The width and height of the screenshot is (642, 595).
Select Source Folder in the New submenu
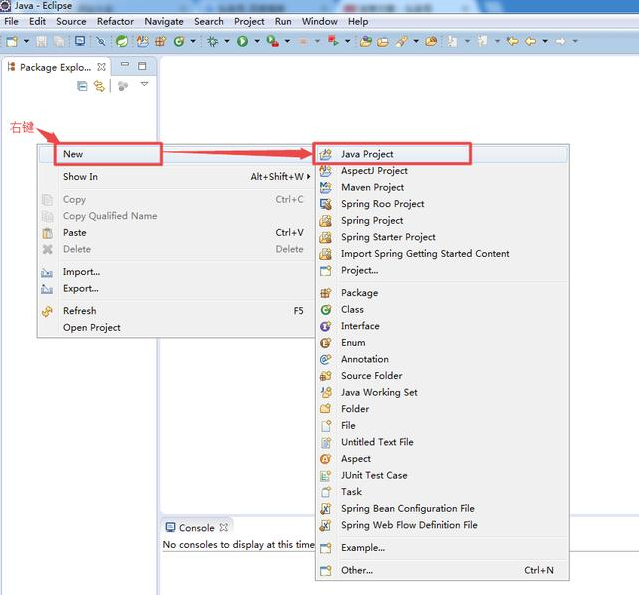point(442,376)
